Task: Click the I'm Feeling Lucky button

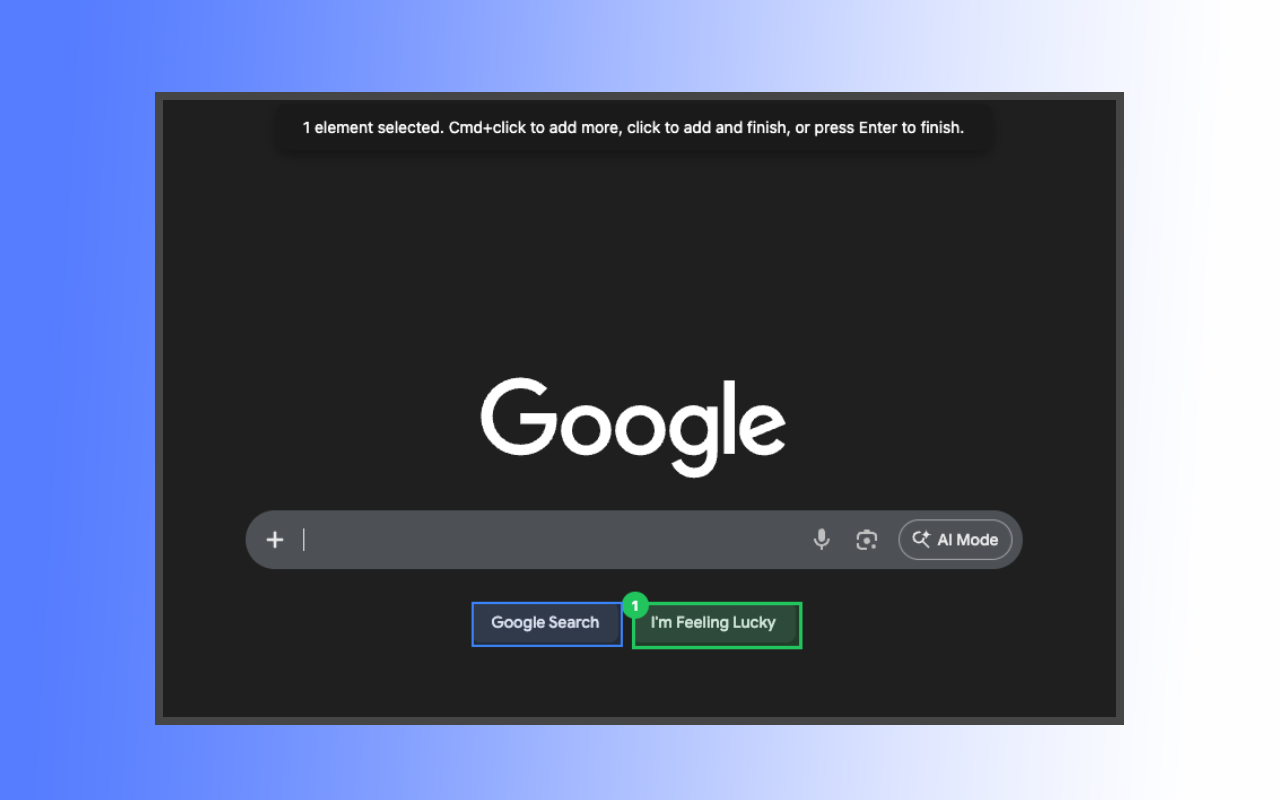Action: tap(716, 624)
